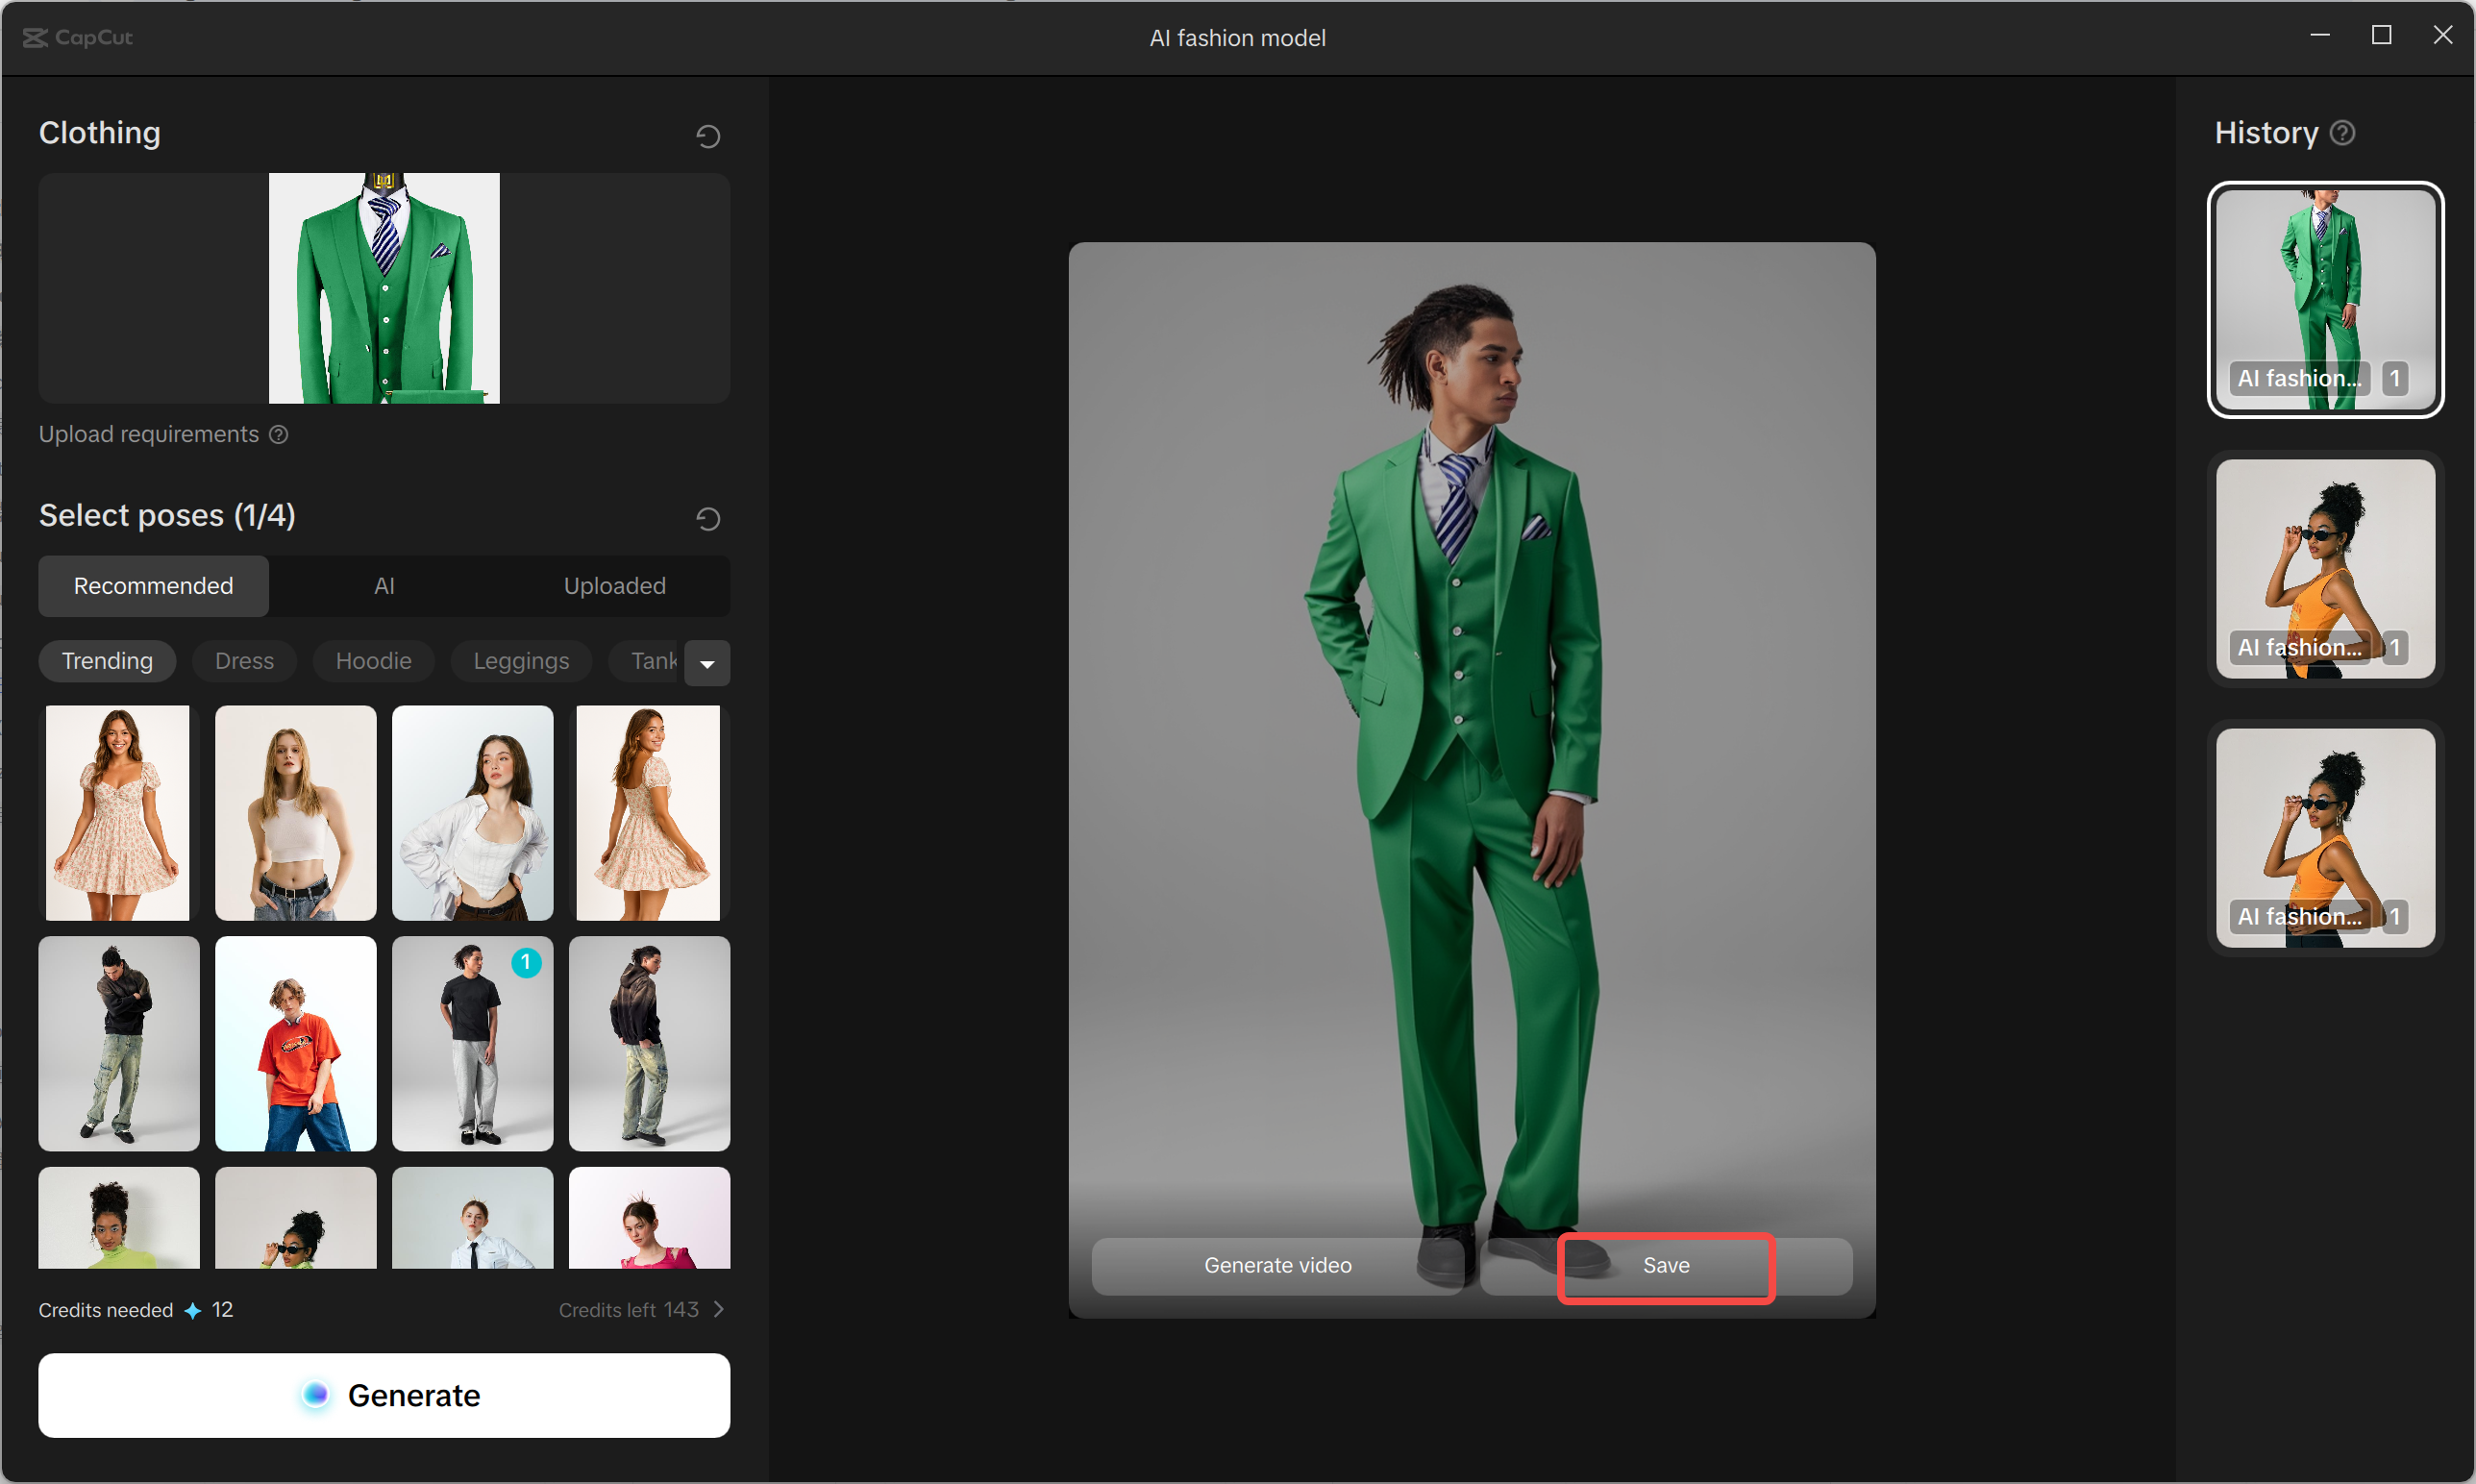Open credits details via chevron arrow

(719, 1309)
